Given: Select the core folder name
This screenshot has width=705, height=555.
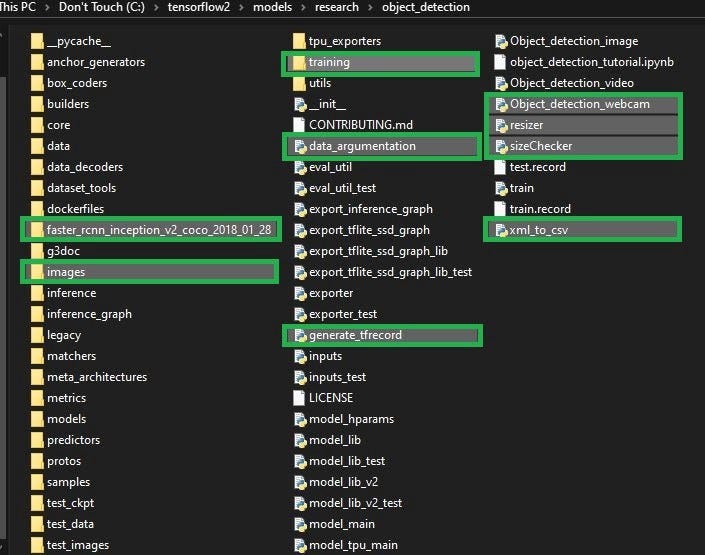Looking at the screenshot, I should point(58,125).
